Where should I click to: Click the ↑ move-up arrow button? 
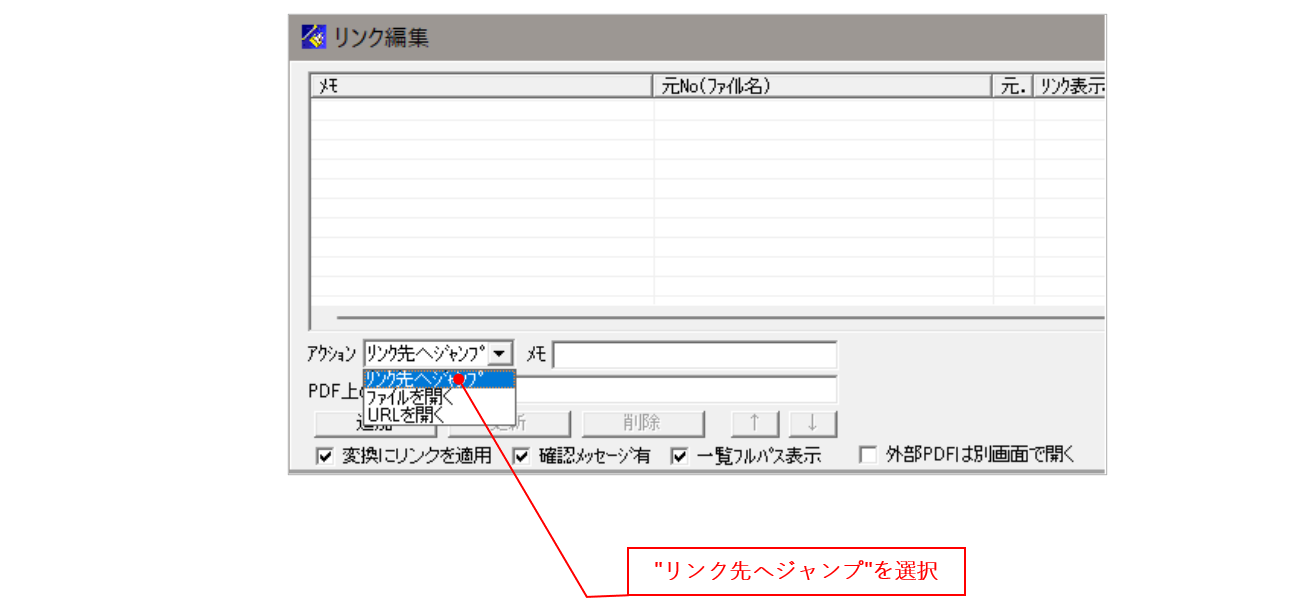755,423
